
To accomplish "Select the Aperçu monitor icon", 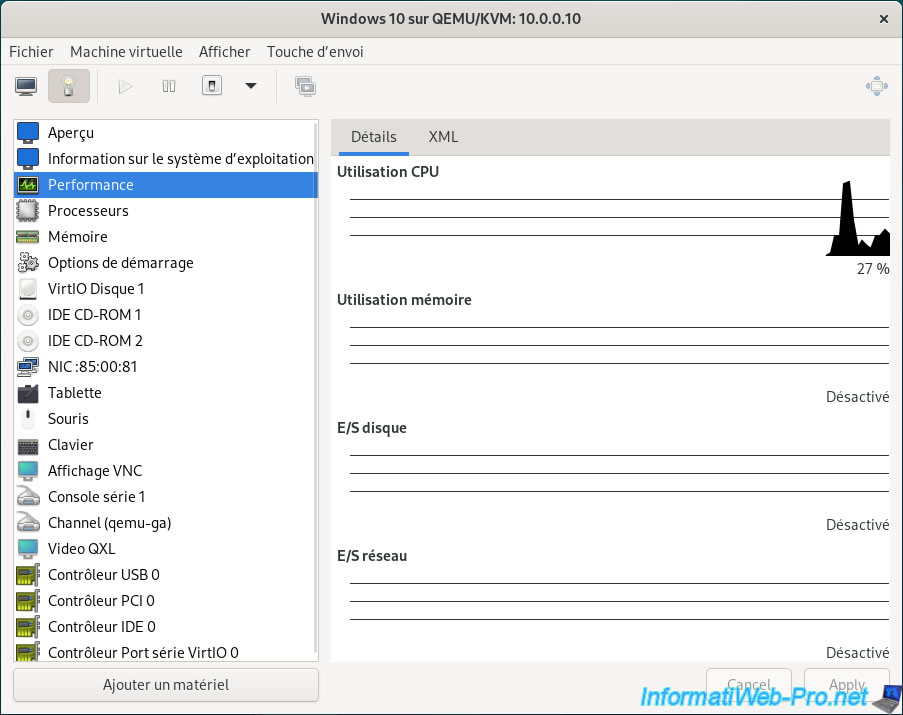I will (x=28, y=132).
